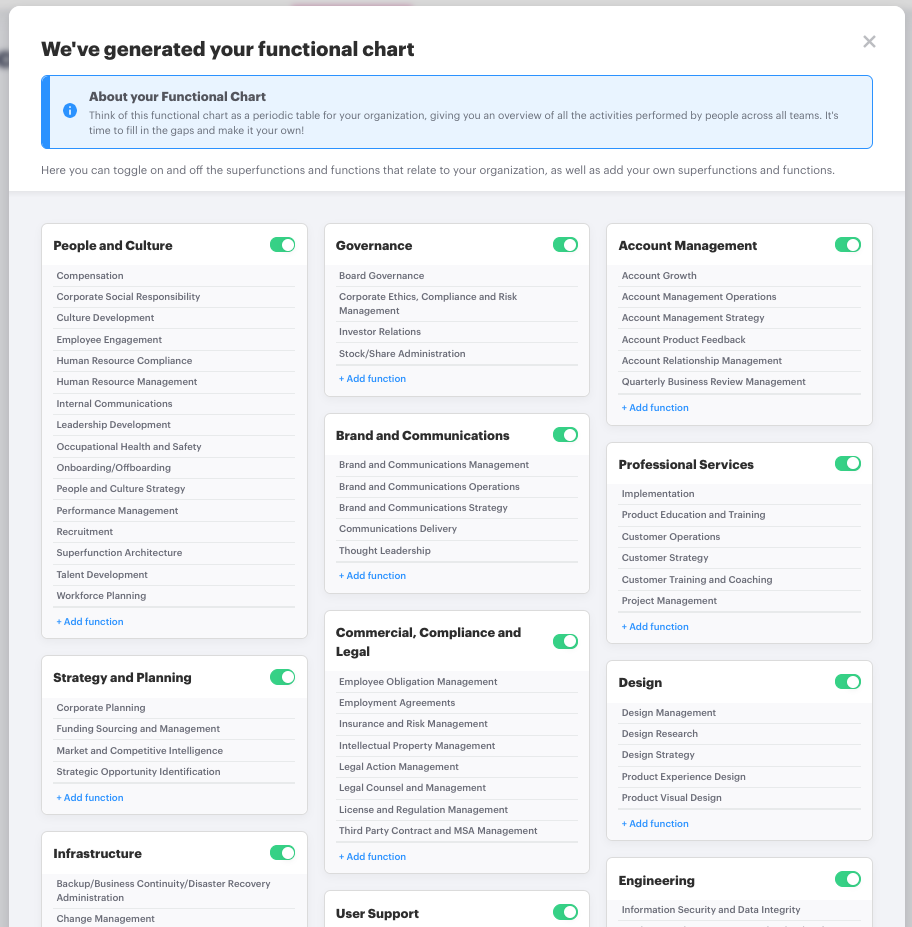This screenshot has height=927, width=912.
Task: Disable the People and Culture superfunction
Action: click(282, 244)
